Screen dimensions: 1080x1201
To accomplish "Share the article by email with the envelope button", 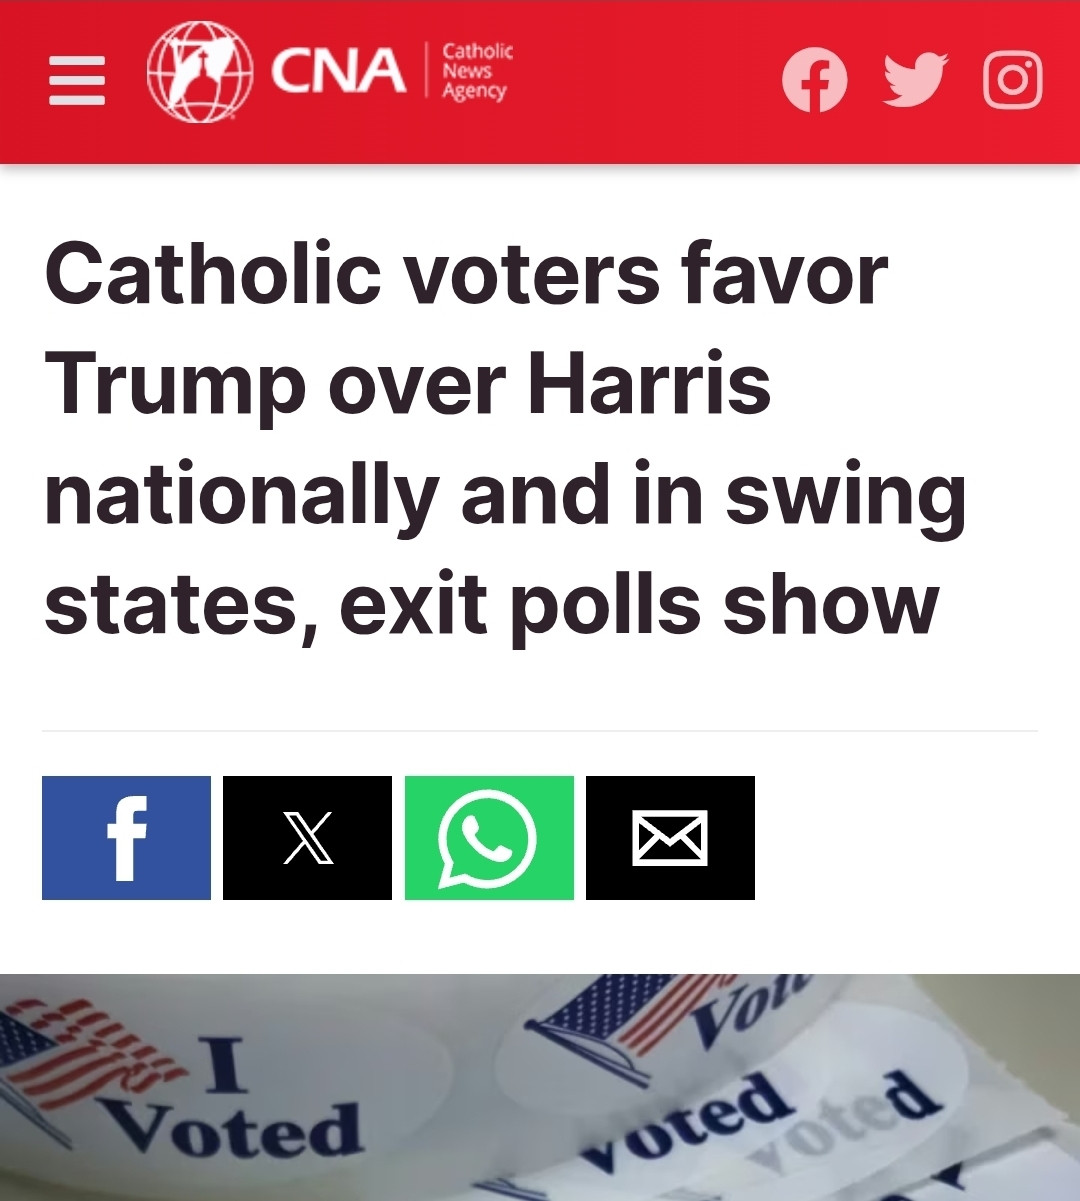I will click(x=670, y=838).
